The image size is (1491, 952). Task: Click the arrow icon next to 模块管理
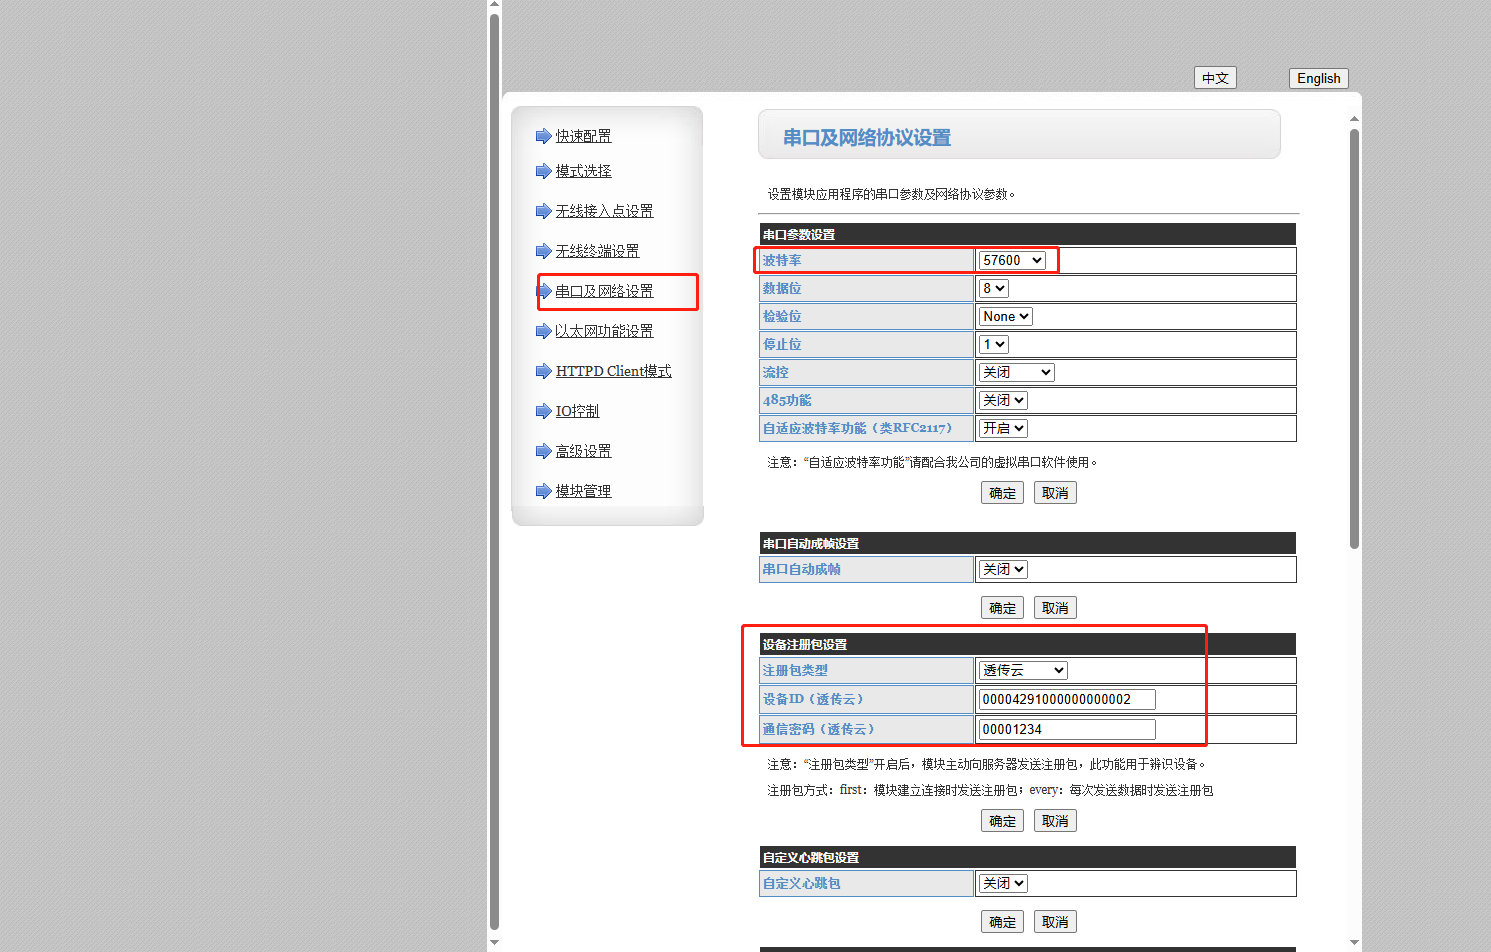(x=543, y=491)
